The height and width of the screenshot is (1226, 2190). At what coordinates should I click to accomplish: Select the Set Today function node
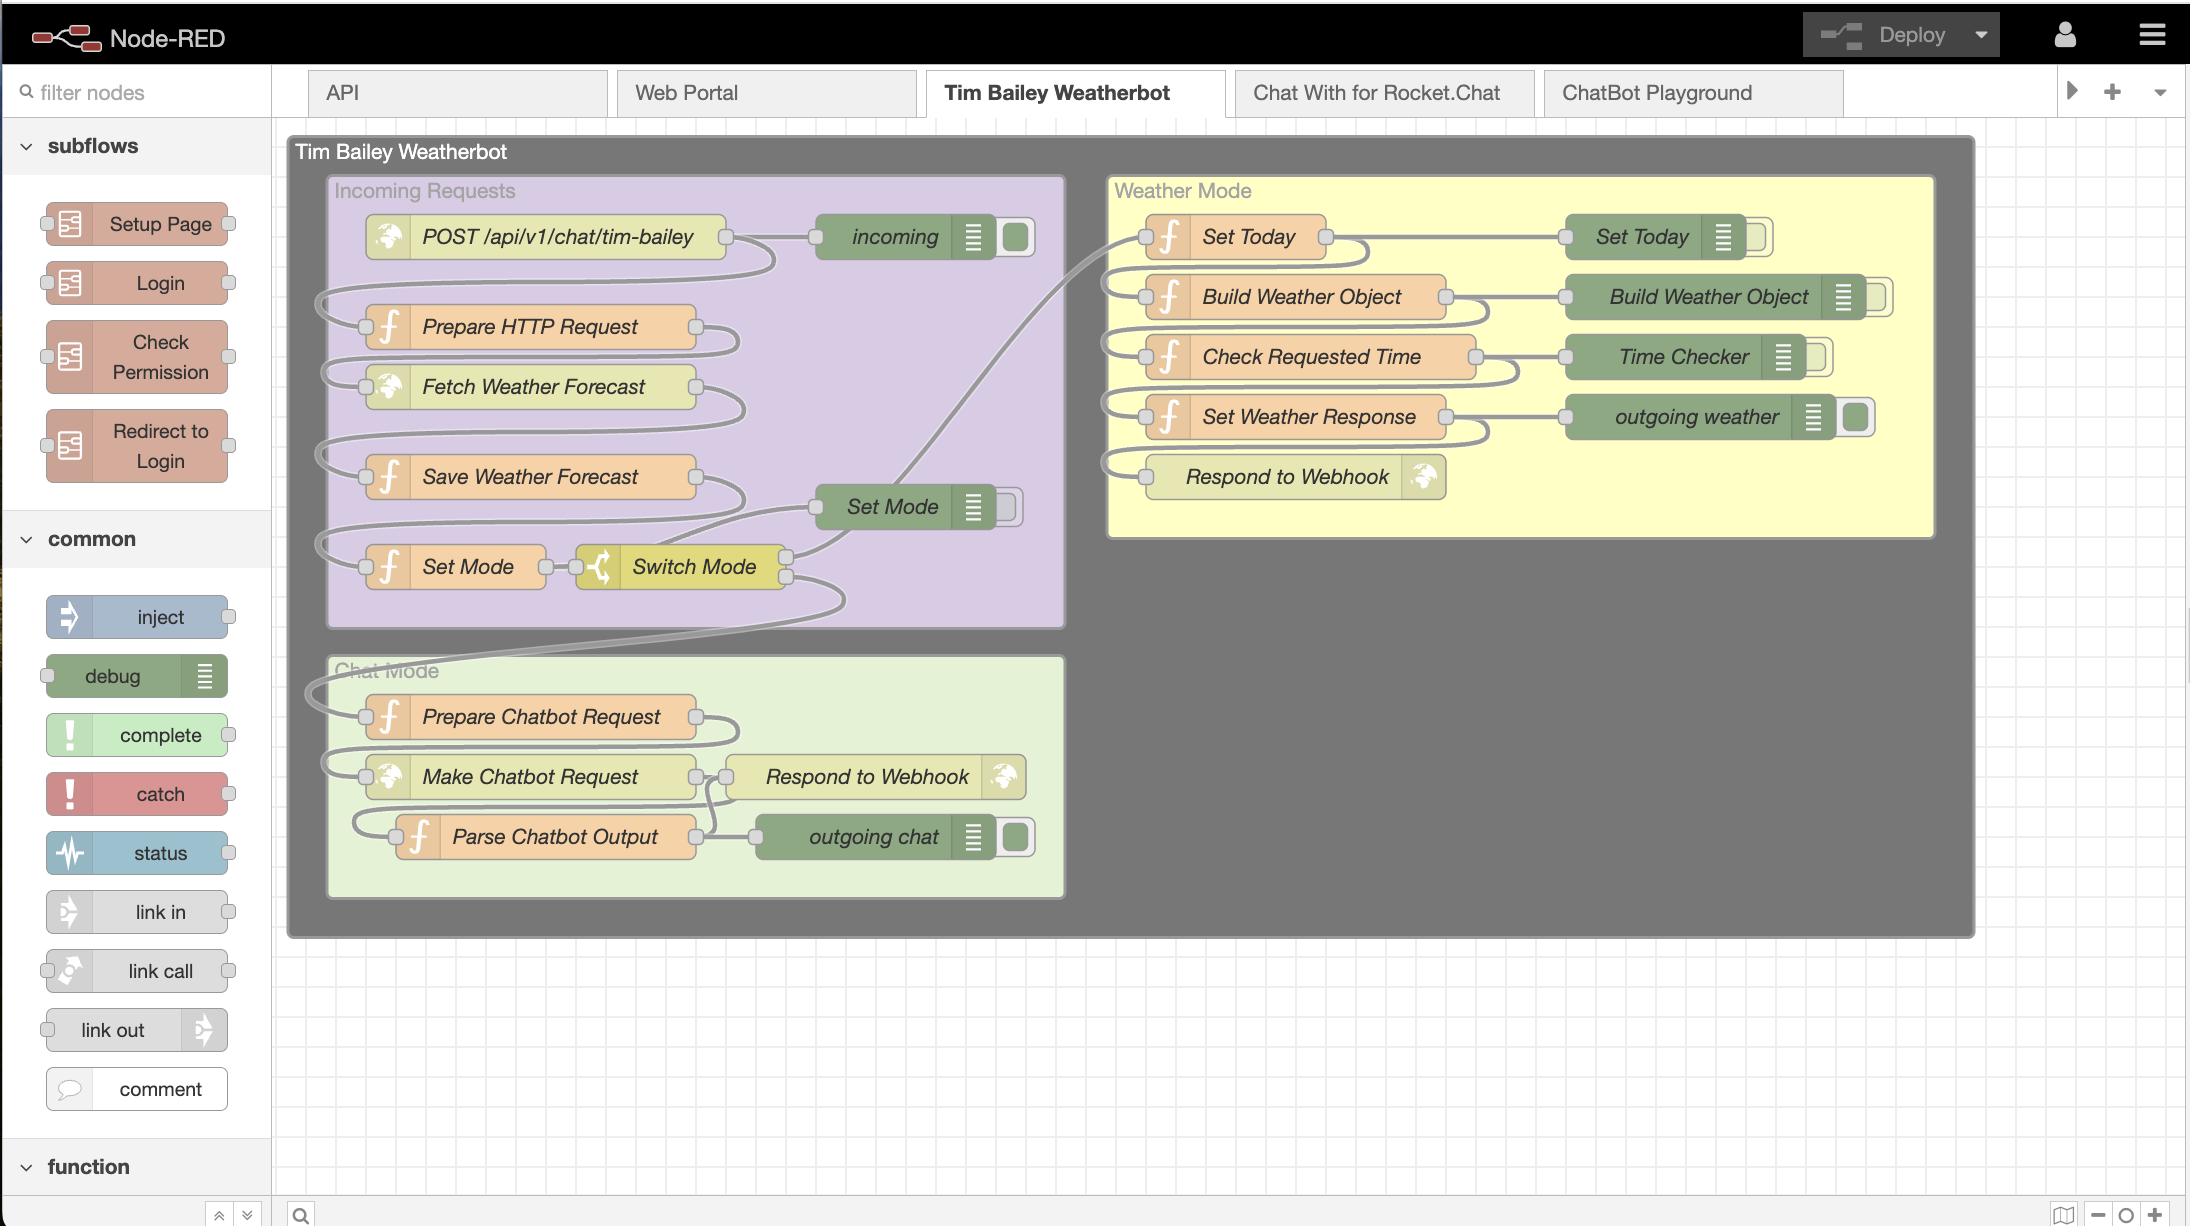point(1236,237)
